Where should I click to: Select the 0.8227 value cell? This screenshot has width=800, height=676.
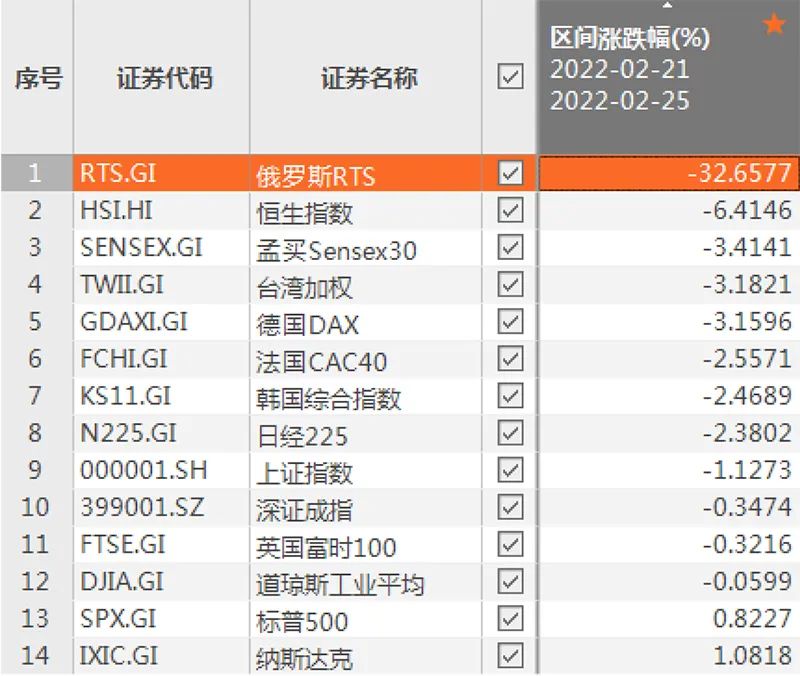point(669,619)
